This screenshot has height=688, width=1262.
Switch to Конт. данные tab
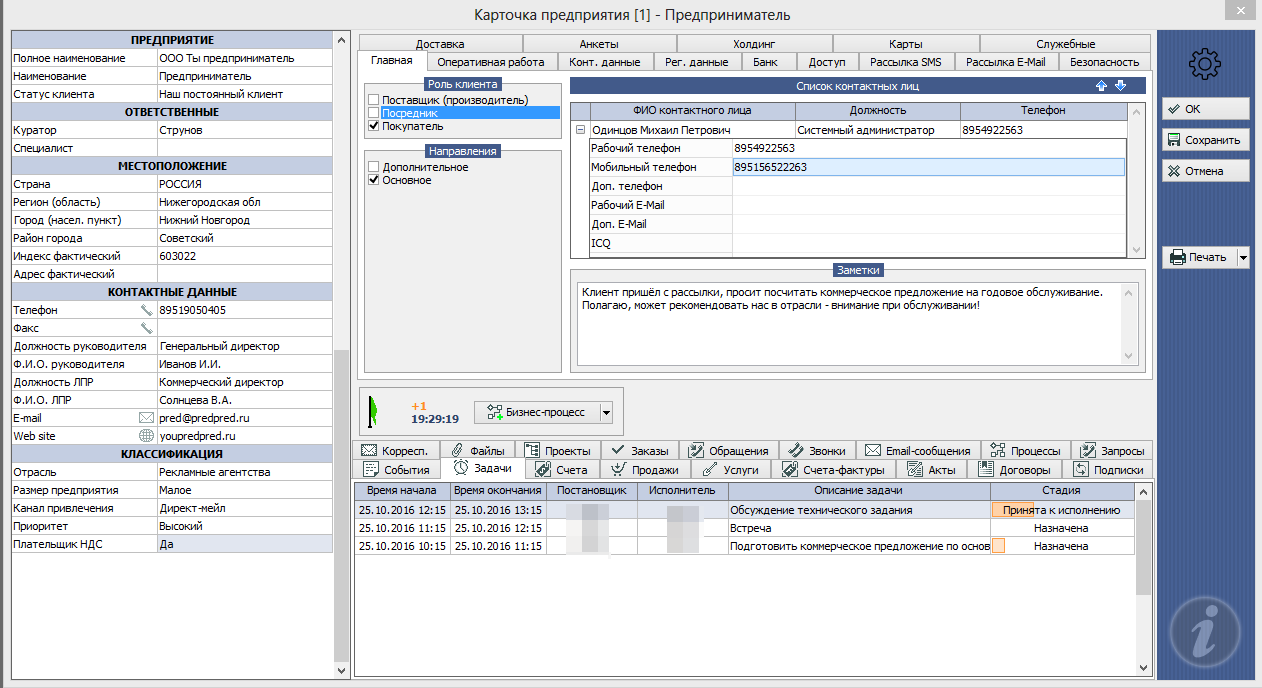[605, 62]
